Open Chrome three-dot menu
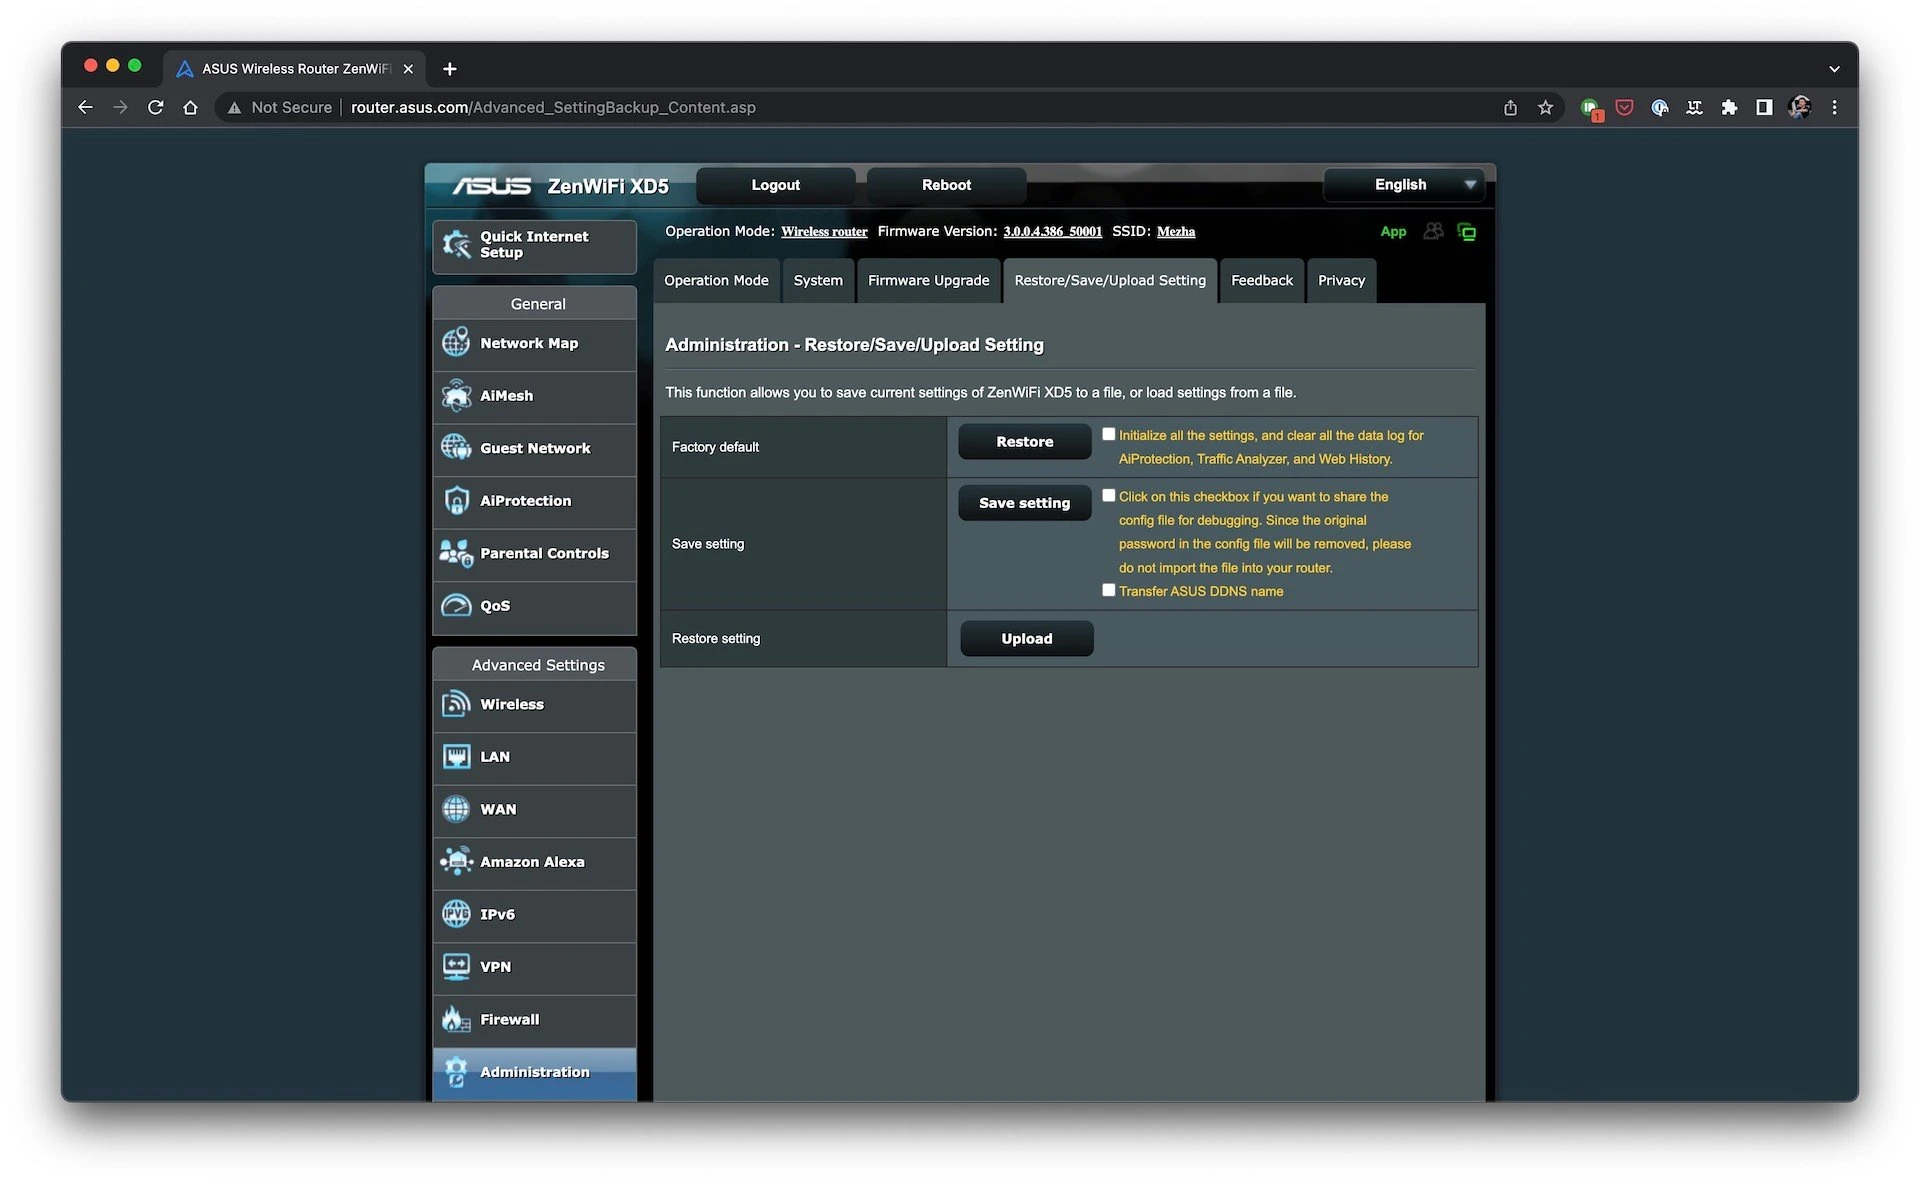 tap(1834, 107)
